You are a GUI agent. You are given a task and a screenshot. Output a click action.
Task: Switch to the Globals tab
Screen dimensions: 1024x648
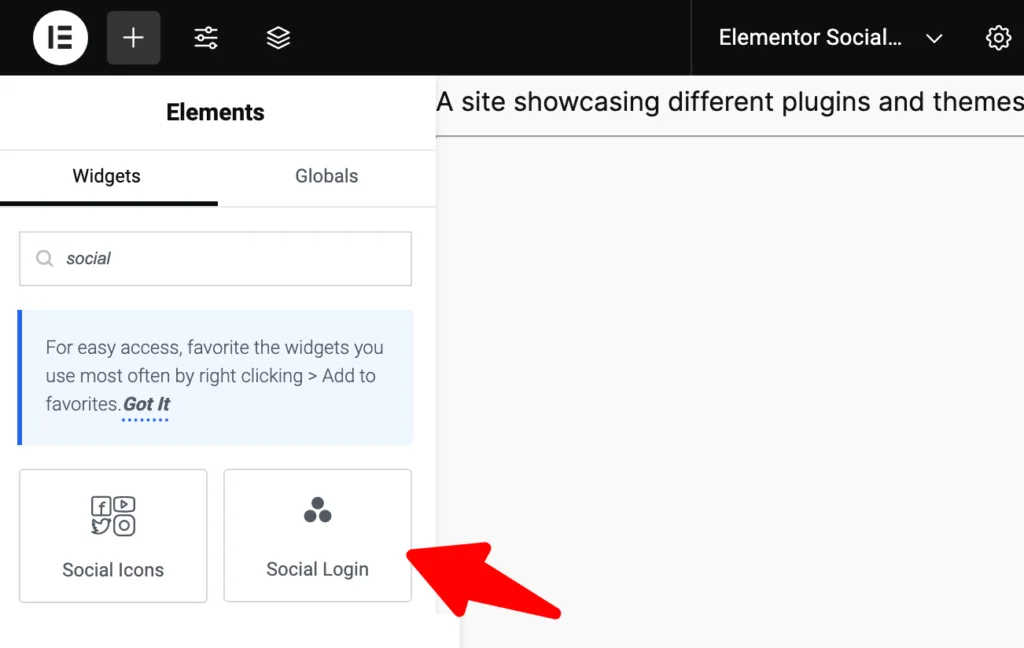(x=327, y=176)
